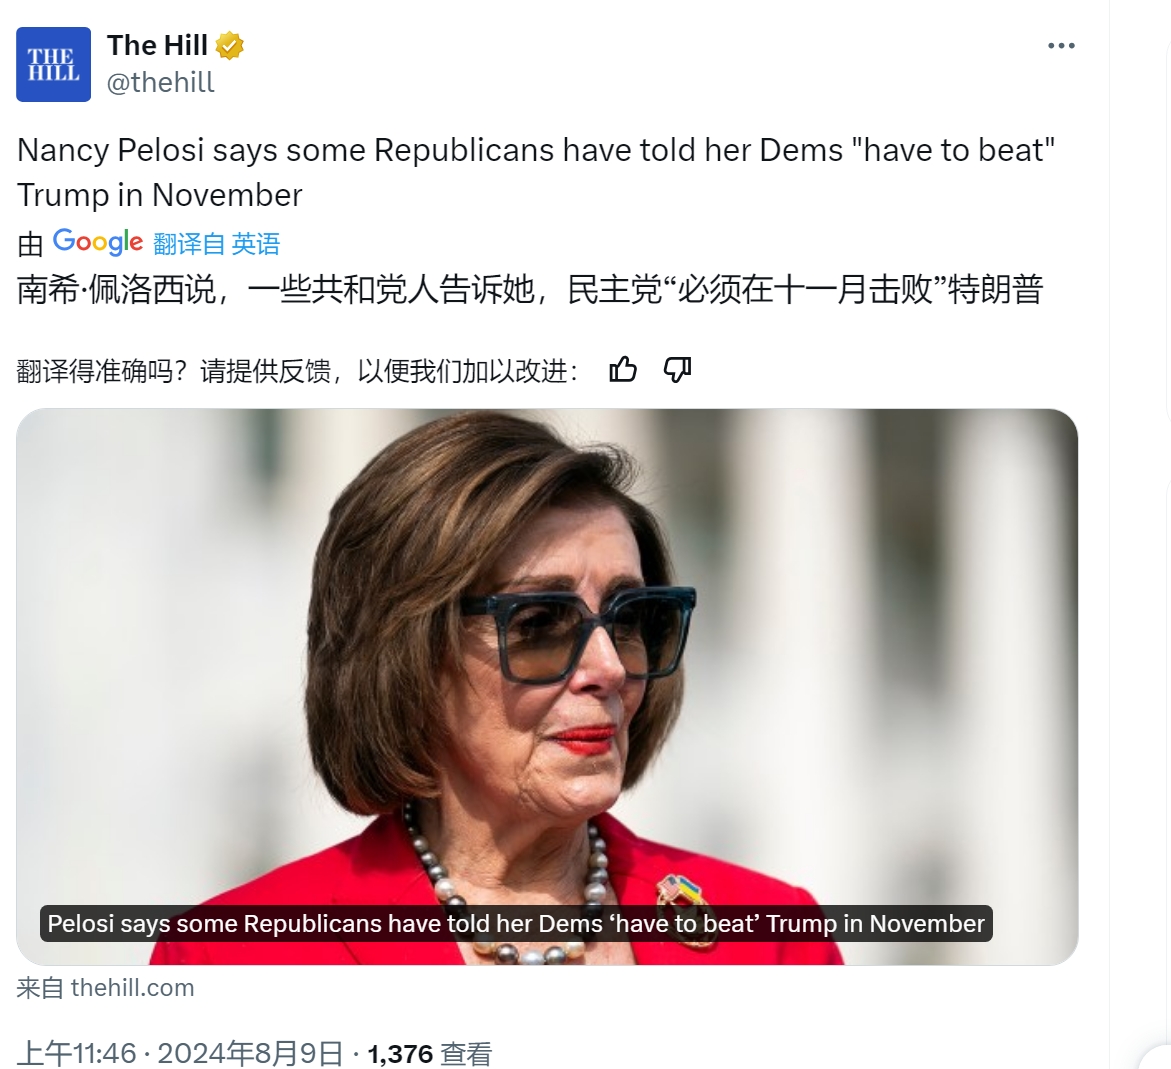Click The Hill display name
Image resolution: width=1171 pixels, height=1069 pixels.
pos(157,46)
